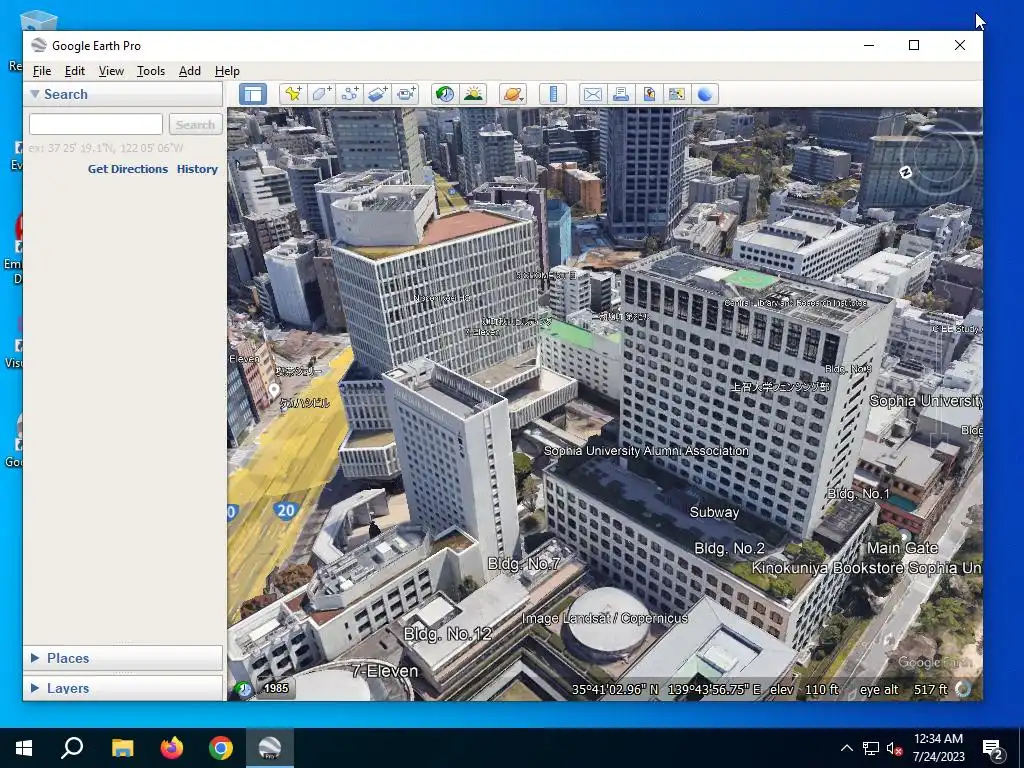Open the View menu

[x=111, y=71]
